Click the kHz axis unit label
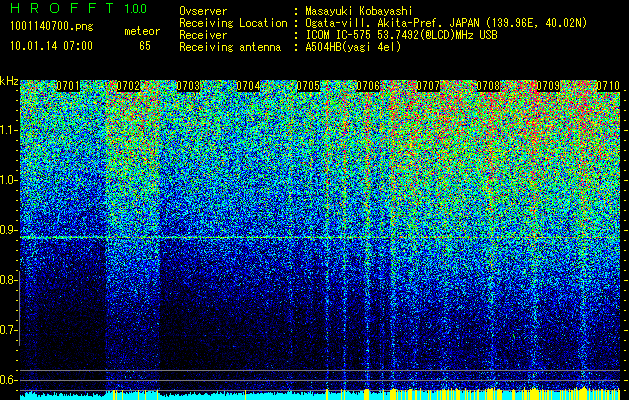This screenshot has height=400, width=629. pos(9,81)
